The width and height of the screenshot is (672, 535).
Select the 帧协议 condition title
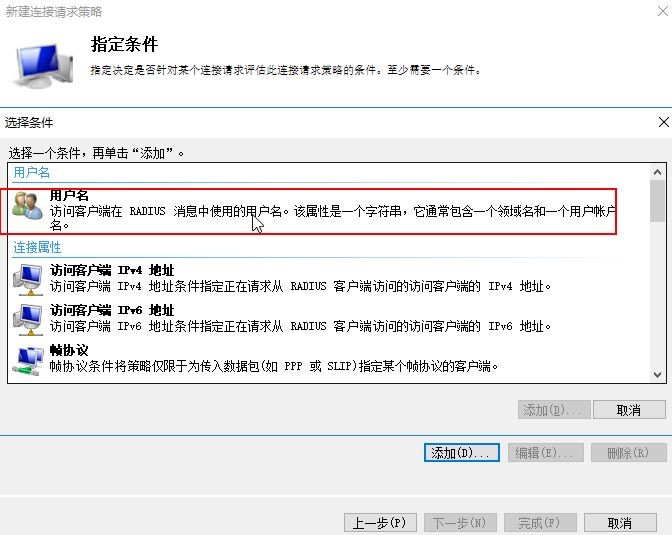(x=69, y=350)
